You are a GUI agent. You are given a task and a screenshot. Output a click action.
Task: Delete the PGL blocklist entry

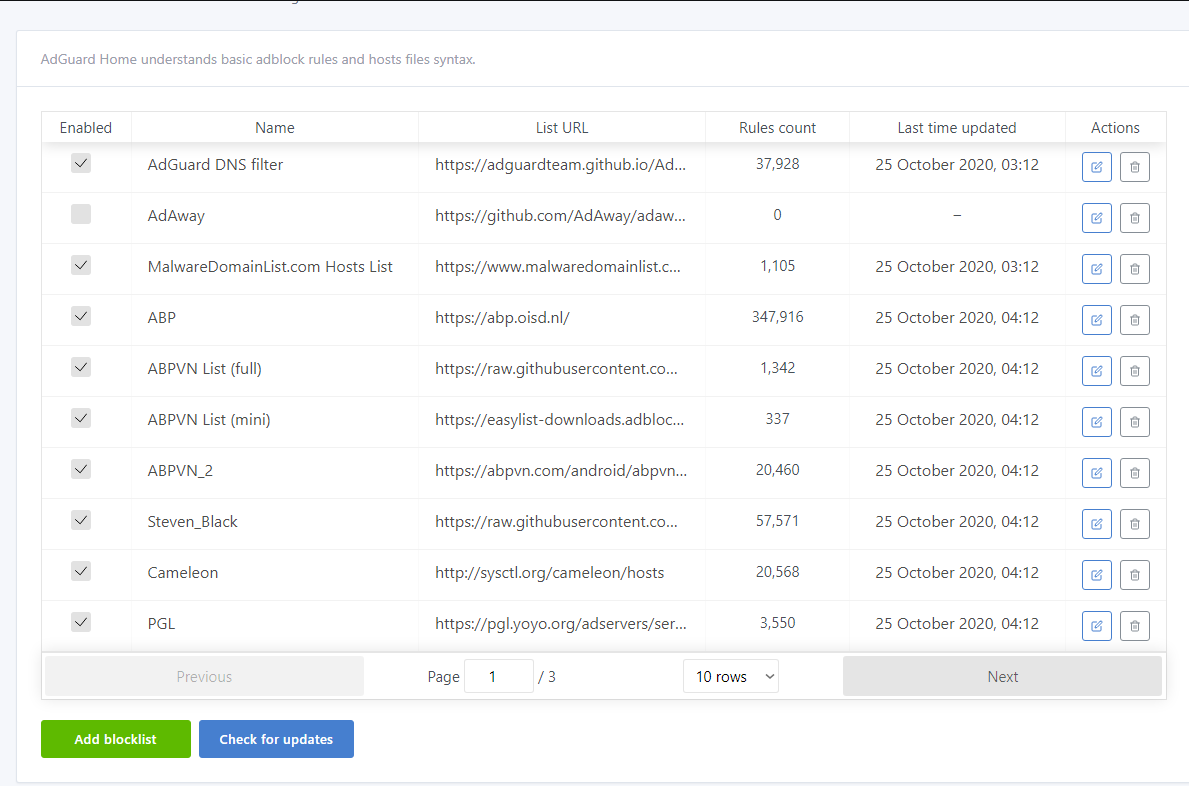coord(1134,625)
